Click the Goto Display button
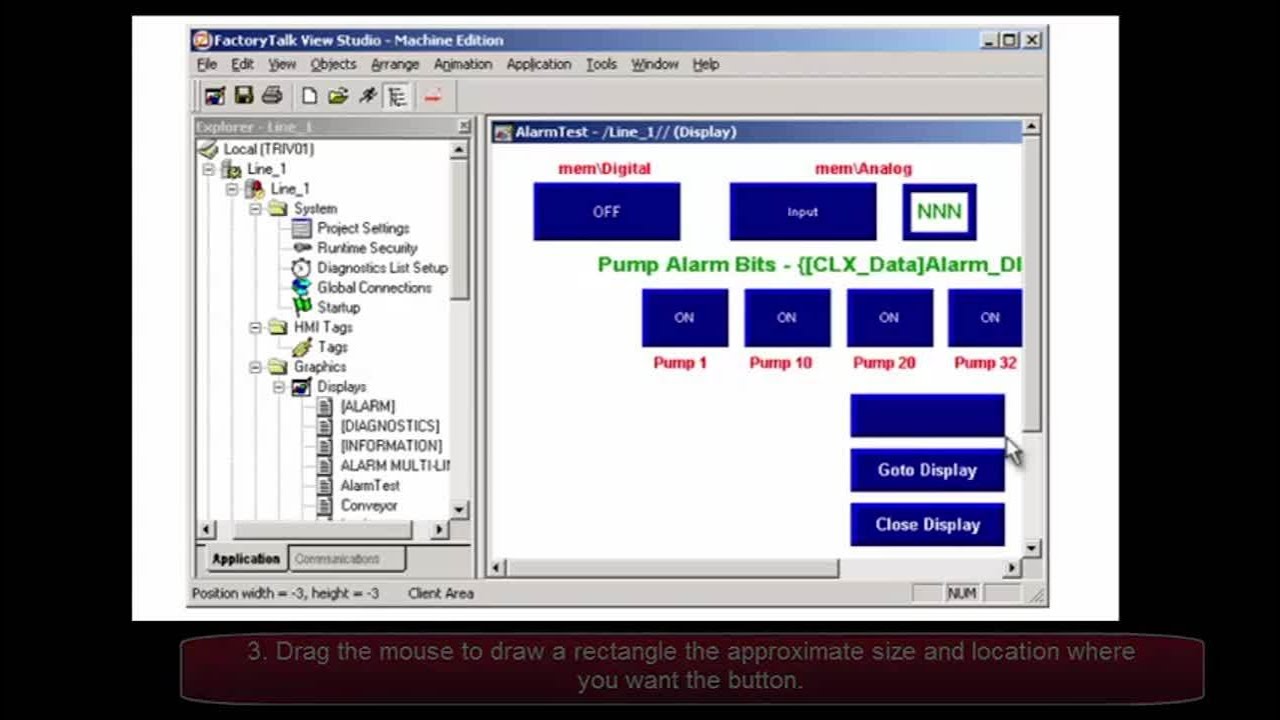 pyautogui.click(x=927, y=470)
